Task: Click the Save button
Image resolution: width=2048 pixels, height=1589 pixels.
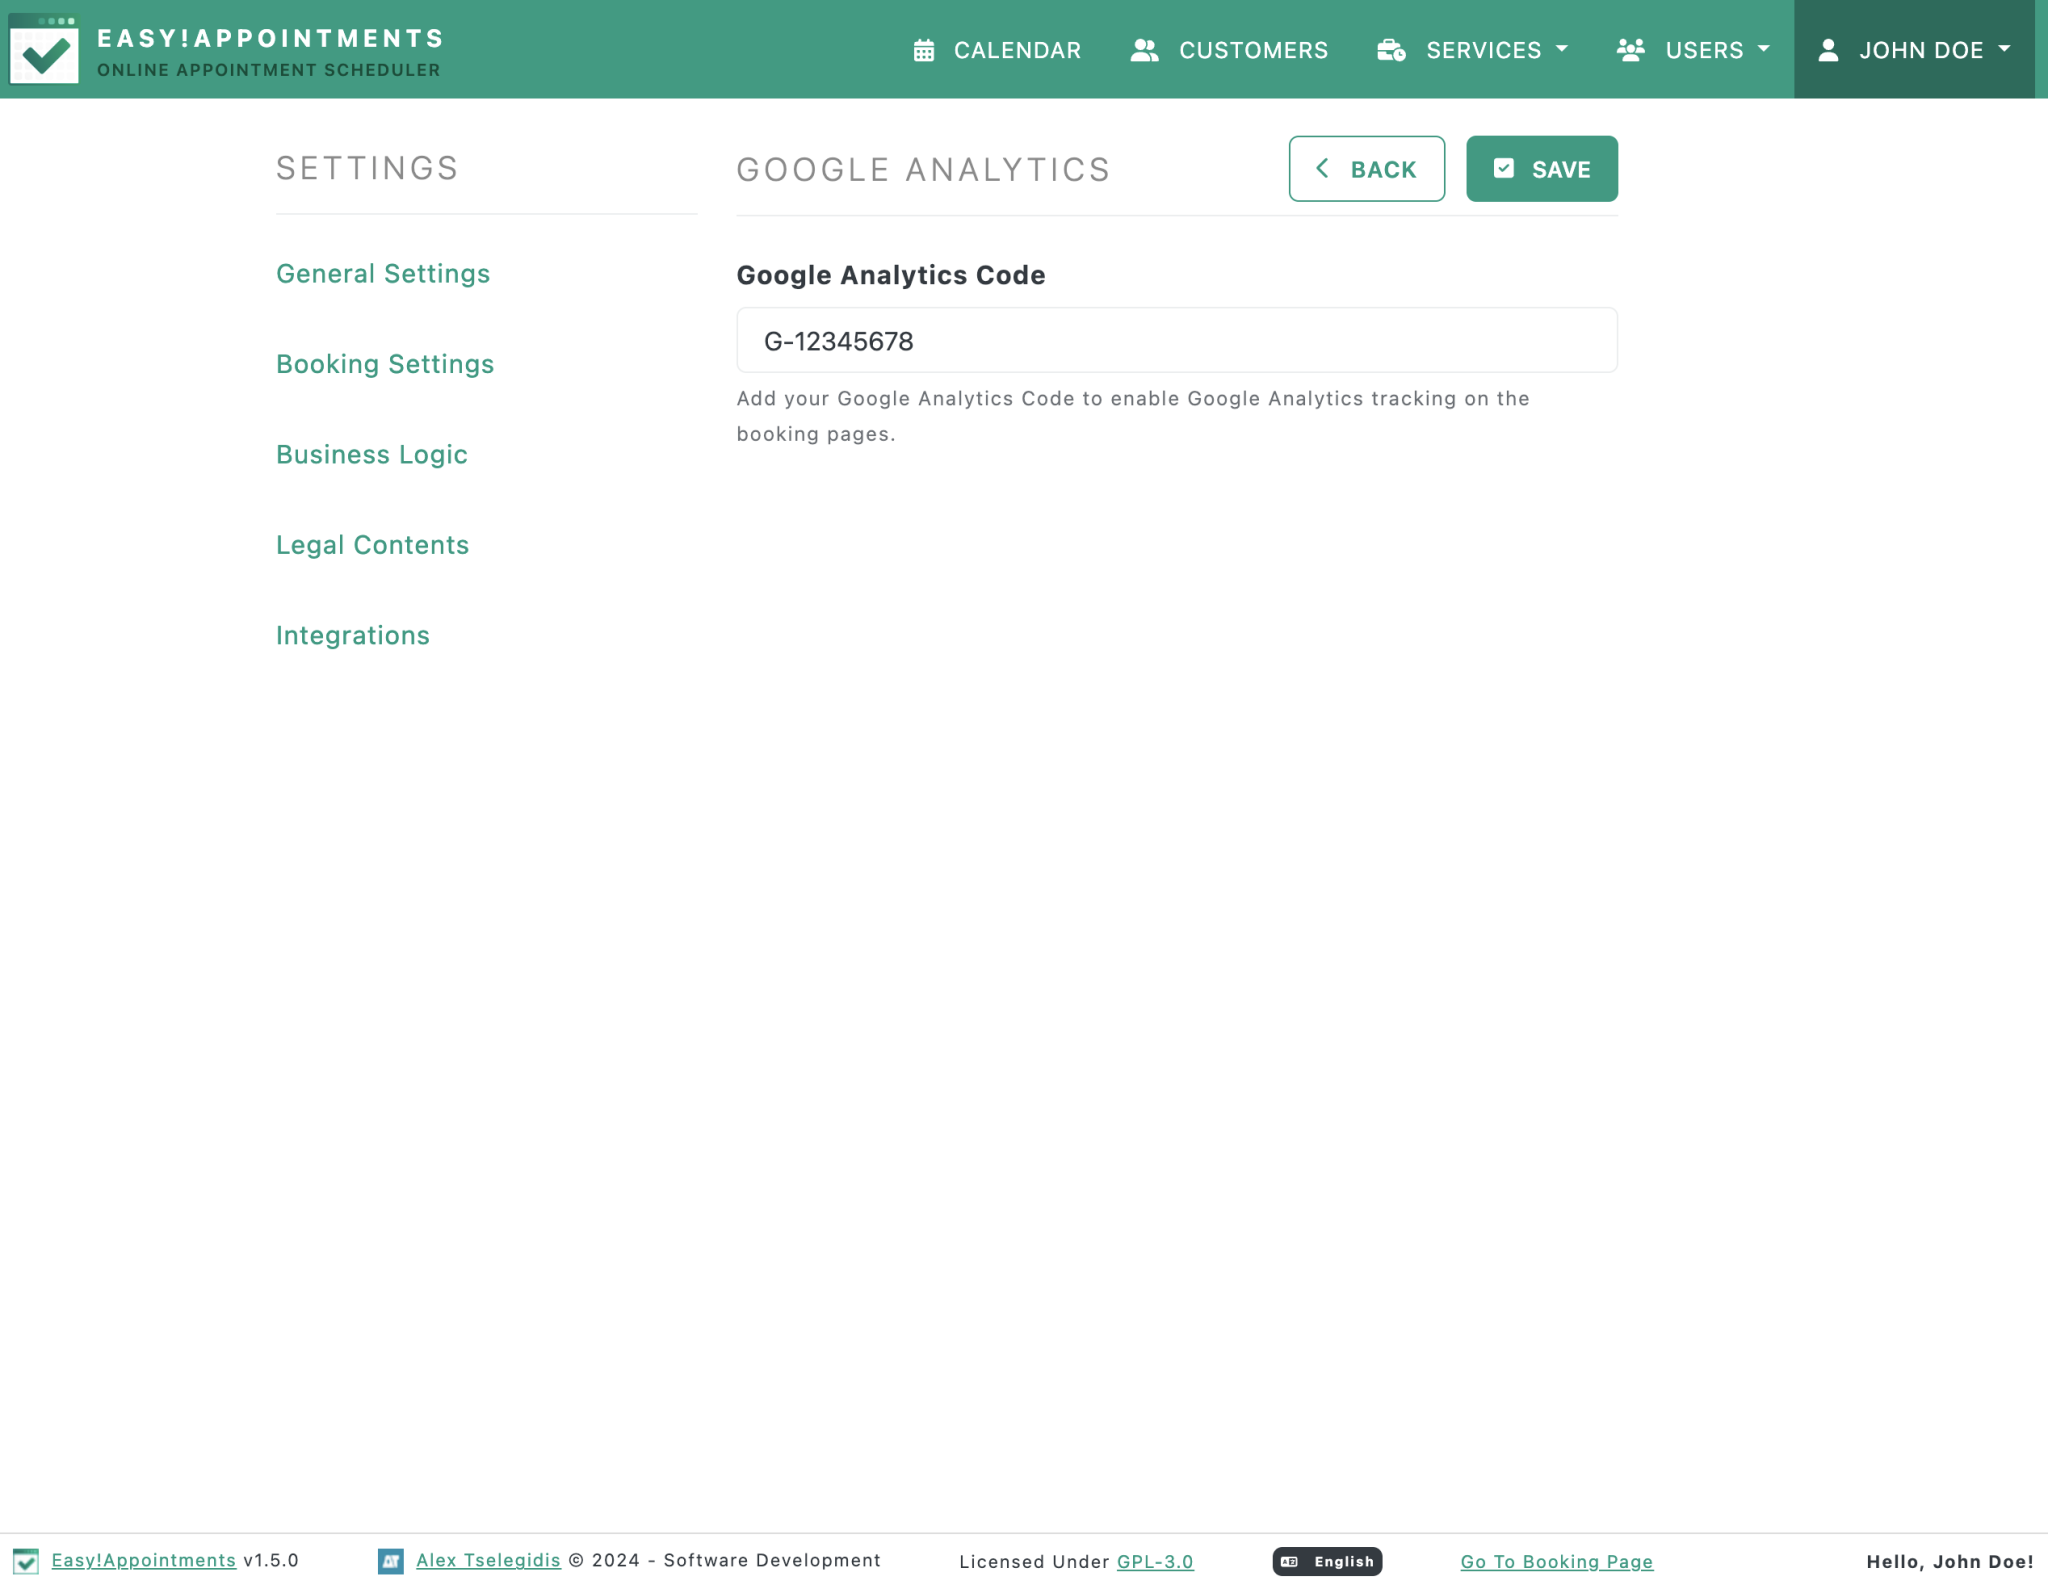Action: [1542, 168]
